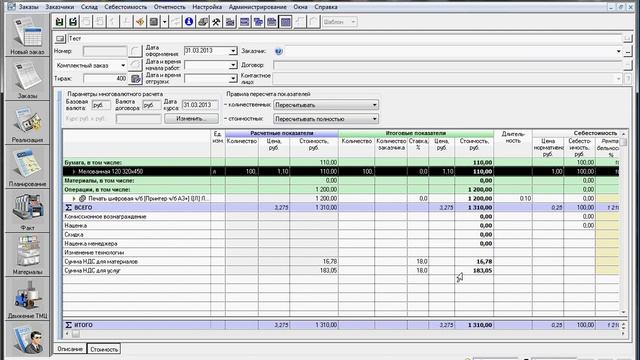The width and height of the screenshot is (640, 360).
Task: Click the order name field containing Тест
Action: pos(345,38)
